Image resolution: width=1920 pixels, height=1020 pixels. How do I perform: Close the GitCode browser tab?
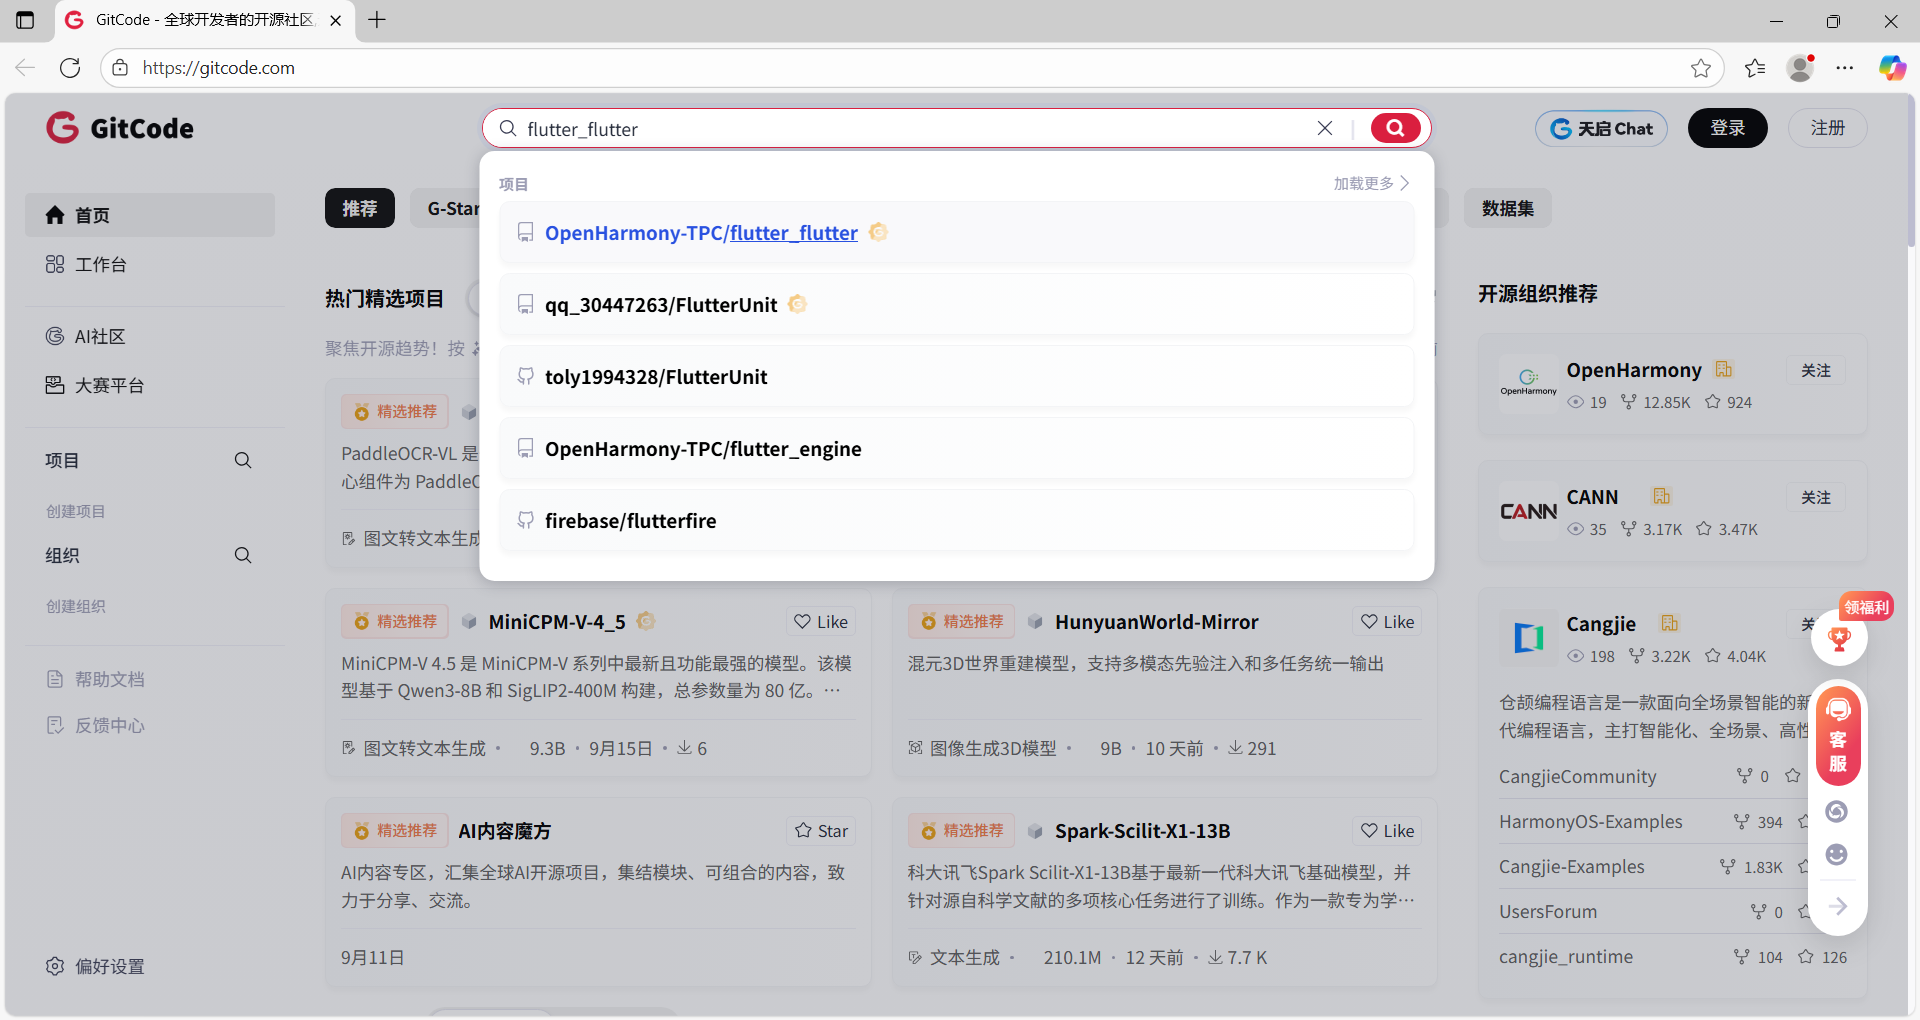336,20
